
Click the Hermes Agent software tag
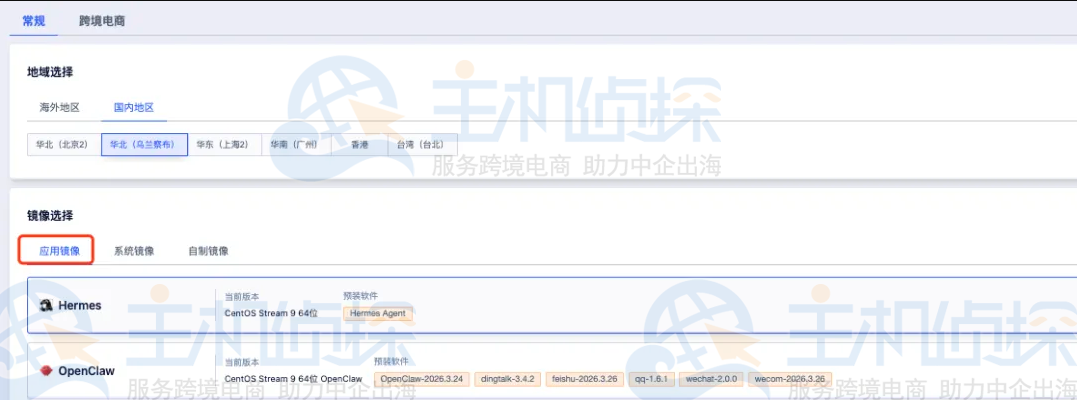378,313
